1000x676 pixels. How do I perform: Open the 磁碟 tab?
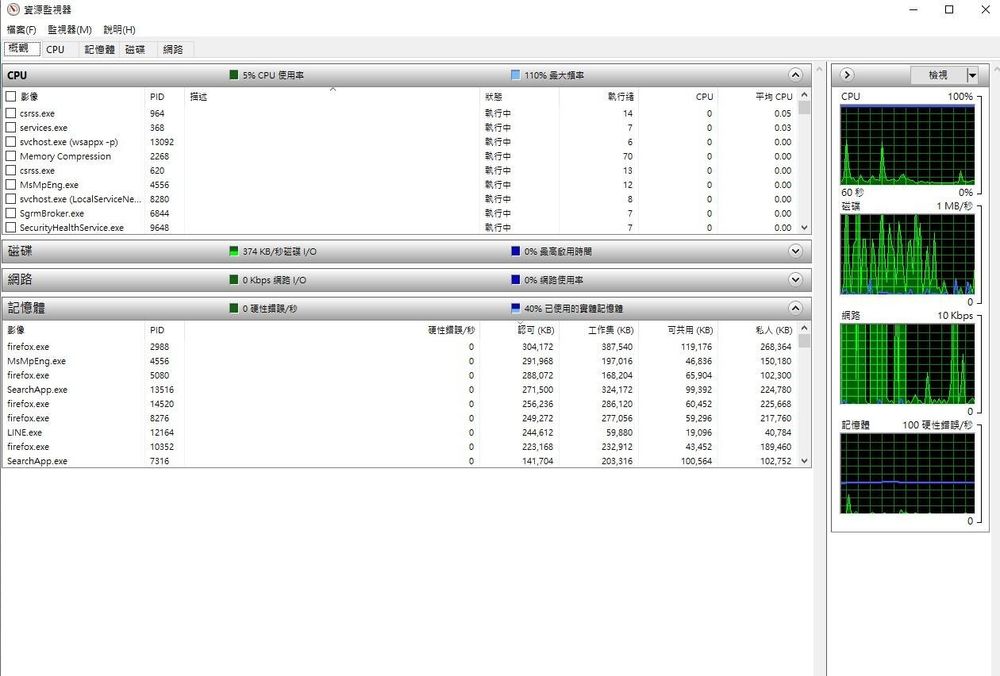[x=135, y=49]
